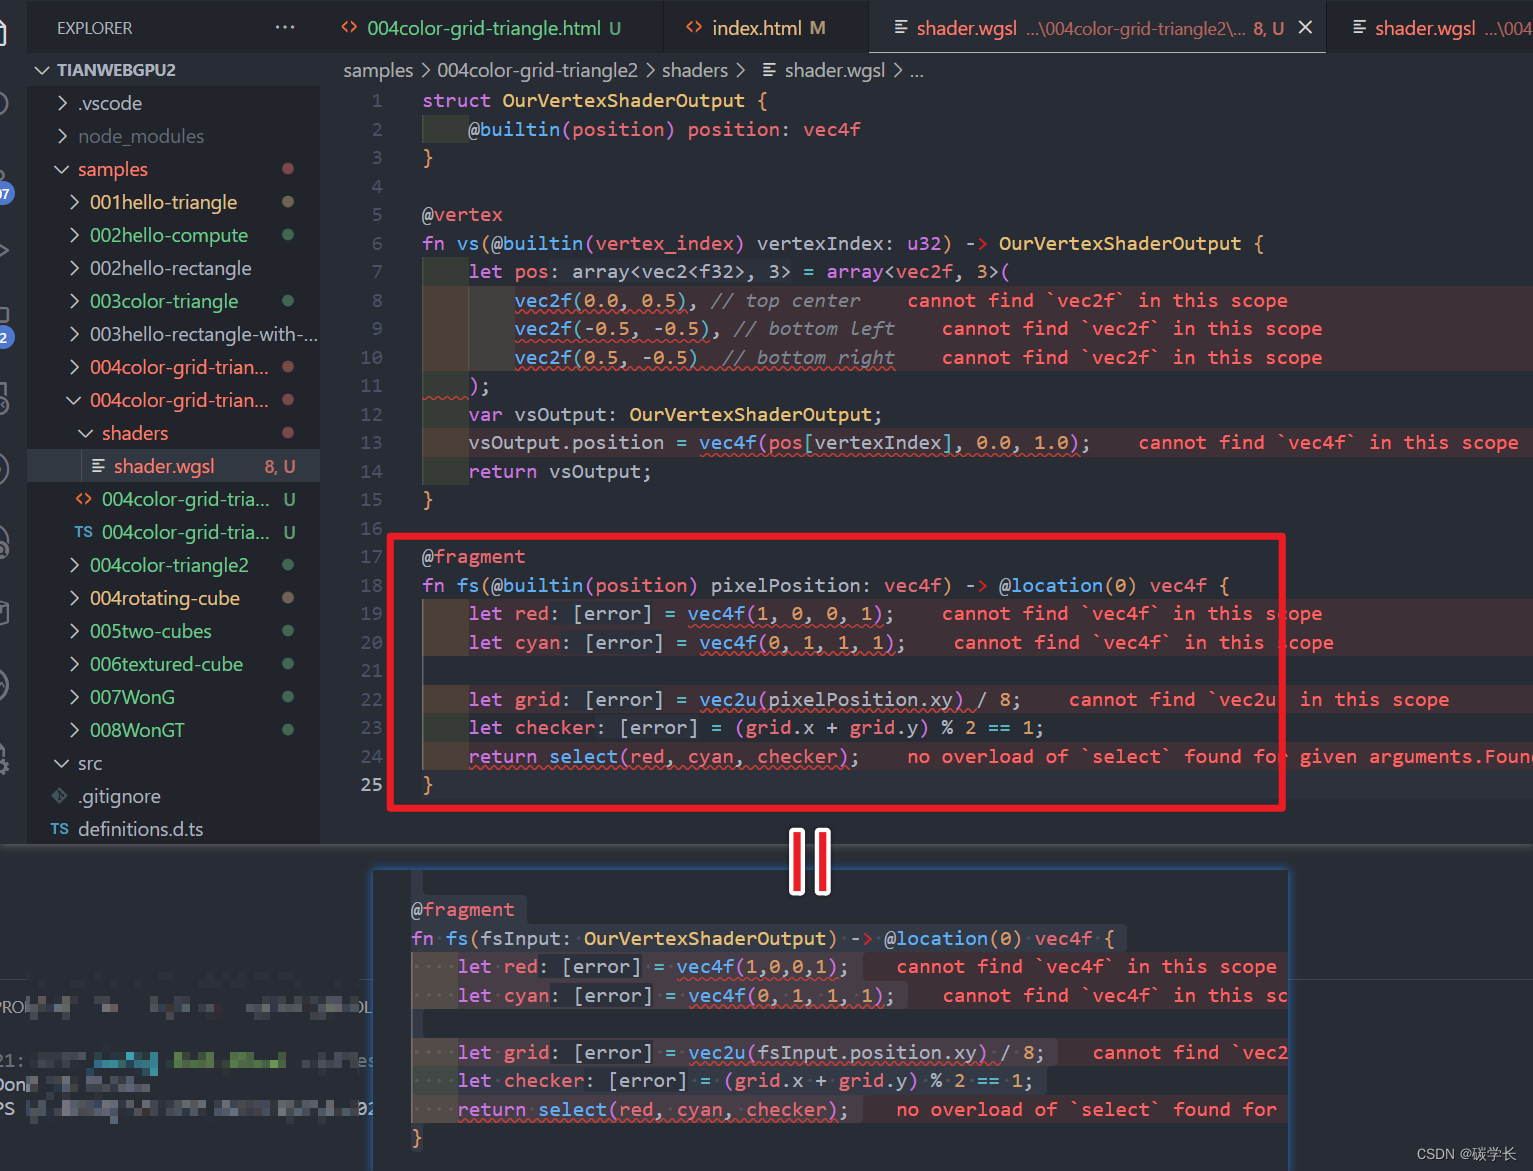Expand the 003color-triangle folder
Screen dimensions: 1533x1171
174,301
